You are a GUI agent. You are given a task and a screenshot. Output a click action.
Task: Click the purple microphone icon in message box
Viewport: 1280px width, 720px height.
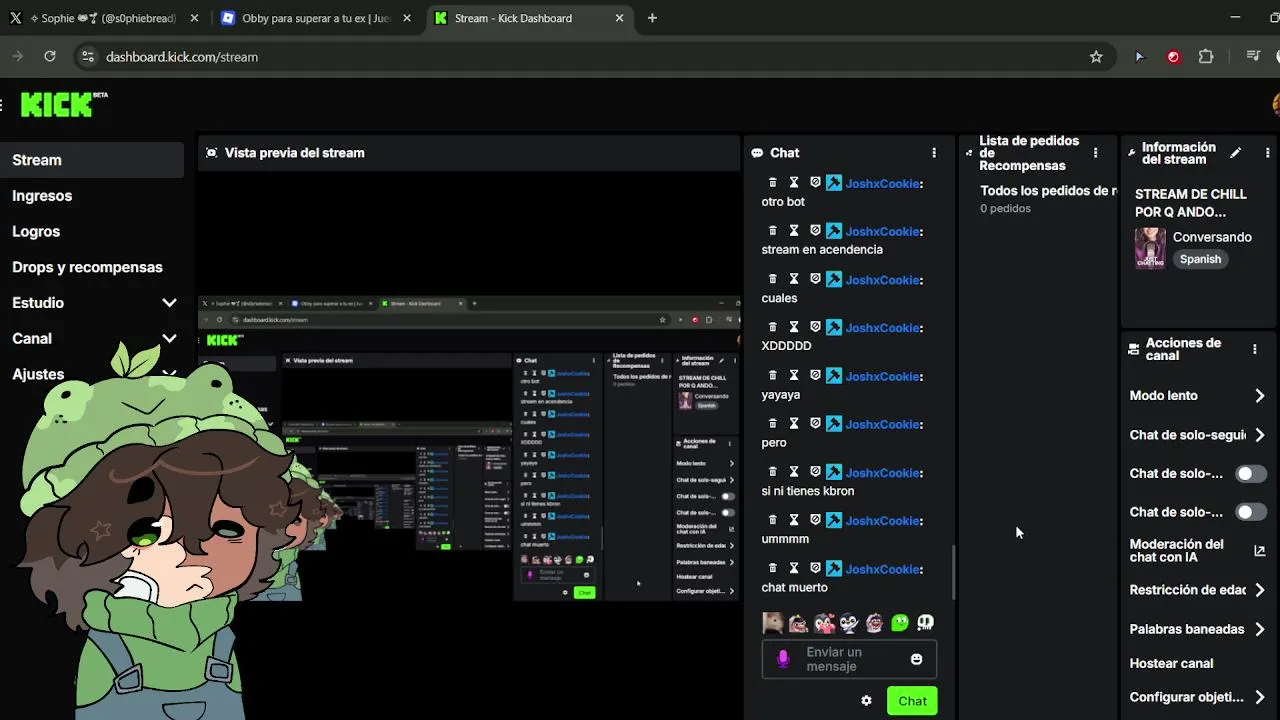783,659
